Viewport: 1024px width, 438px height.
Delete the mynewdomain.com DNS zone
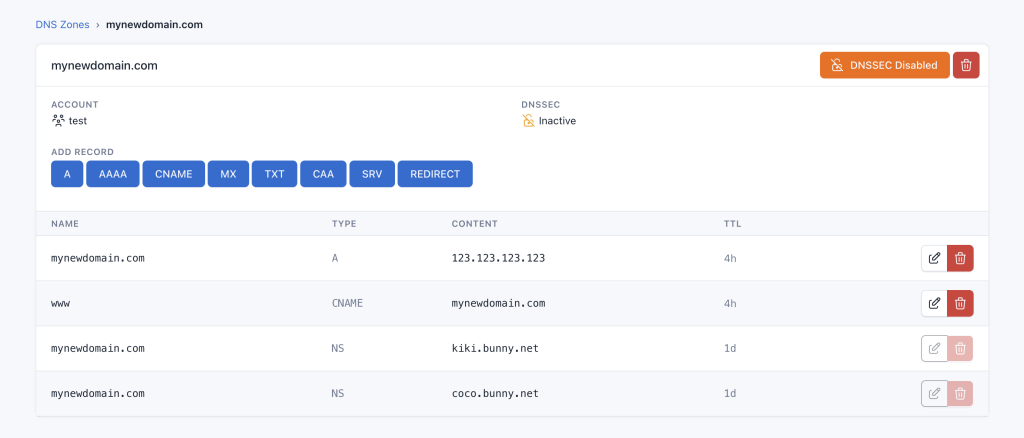[966, 65]
